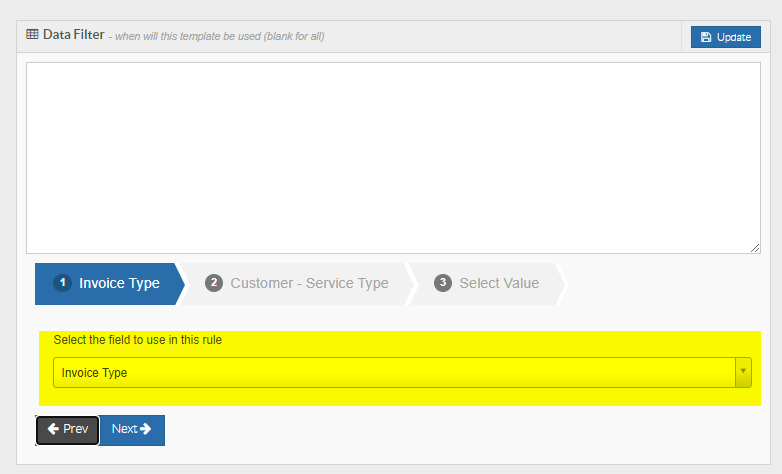This screenshot has width=782, height=474.
Task: Click the right arrow icon on Next
Action: click(145, 429)
